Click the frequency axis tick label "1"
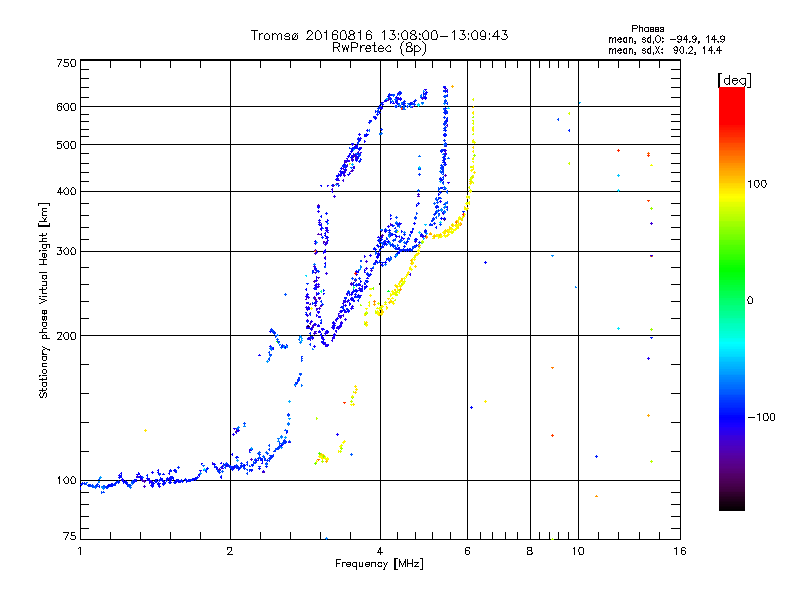Viewport: 800px width, 600px height. [x=80, y=551]
